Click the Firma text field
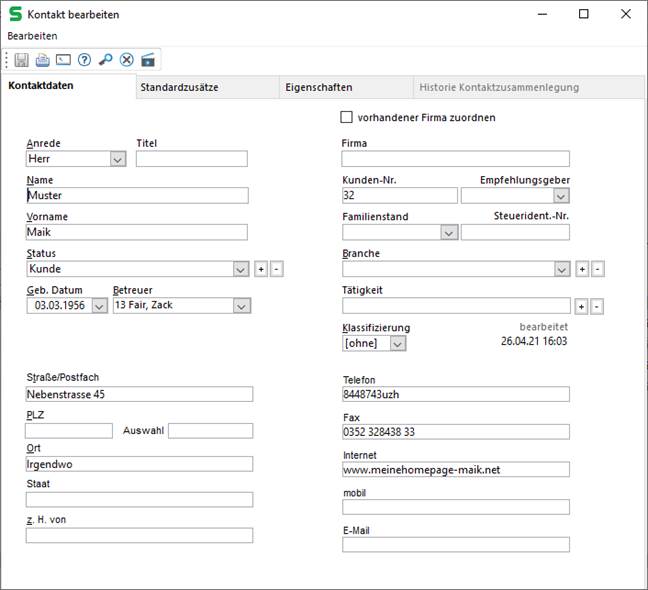Image resolution: width=648 pixels, height=590 pixels. [x=455, y=159]
